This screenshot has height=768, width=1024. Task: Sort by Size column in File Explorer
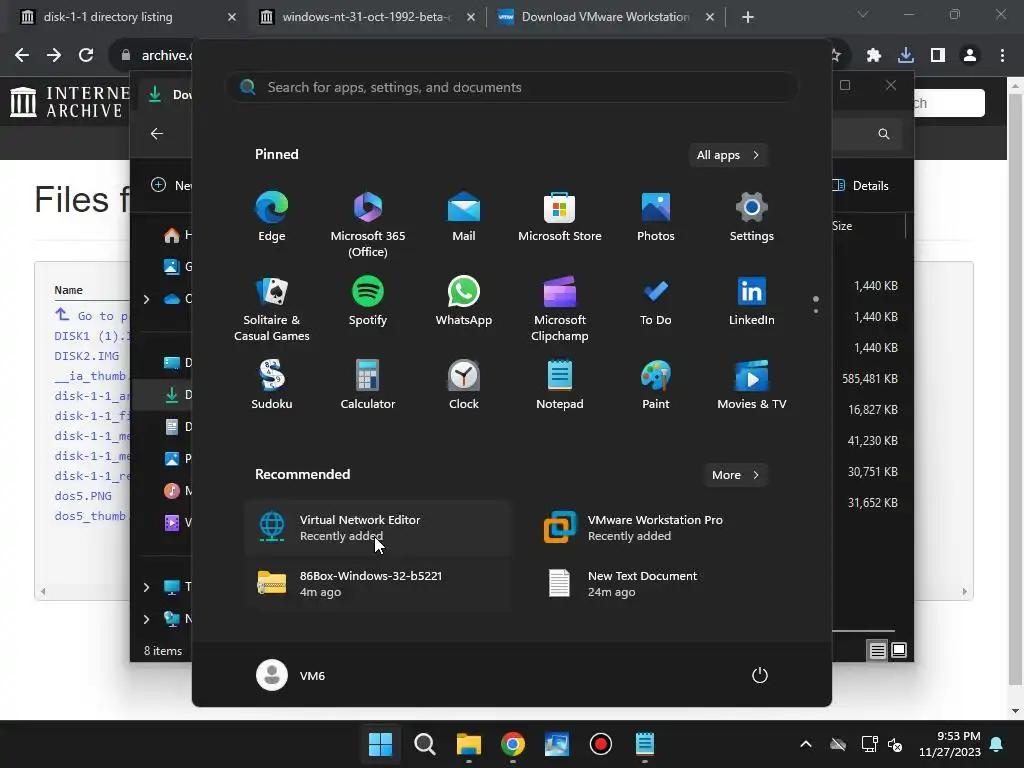(x=842, y=226)
